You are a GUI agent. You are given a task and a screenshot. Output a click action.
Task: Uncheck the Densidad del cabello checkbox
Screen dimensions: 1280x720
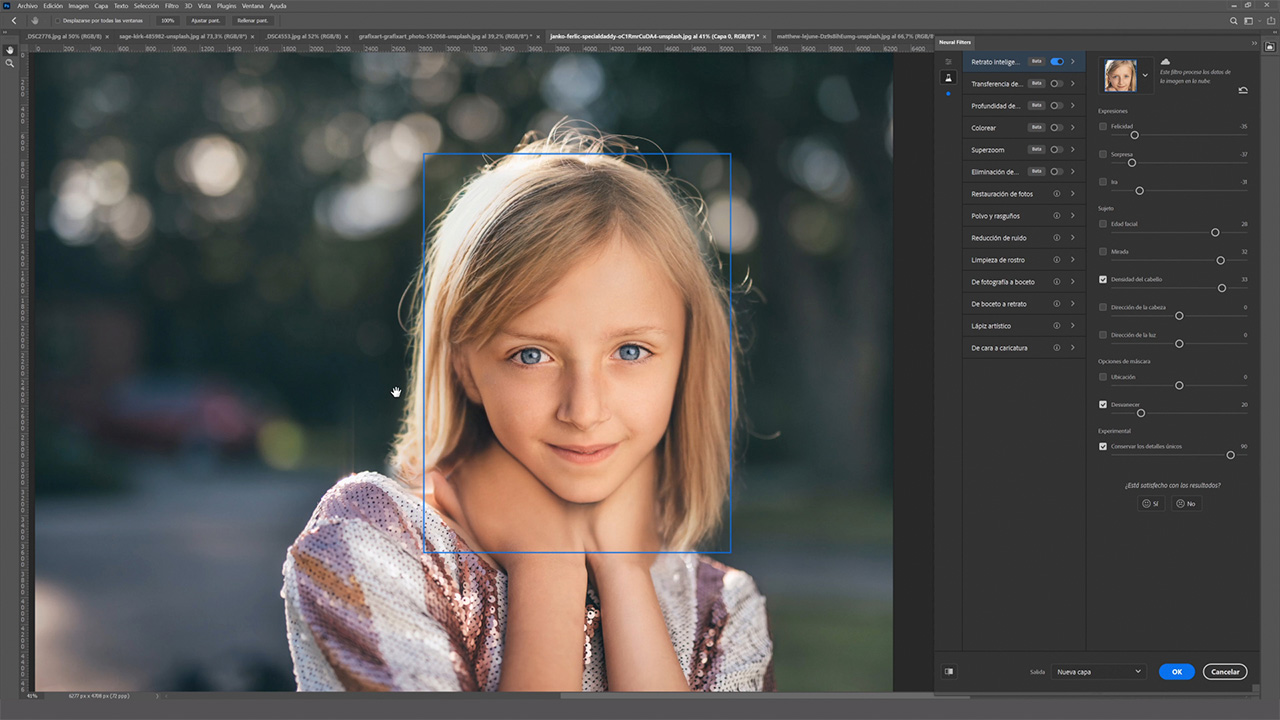(1103, 279)
